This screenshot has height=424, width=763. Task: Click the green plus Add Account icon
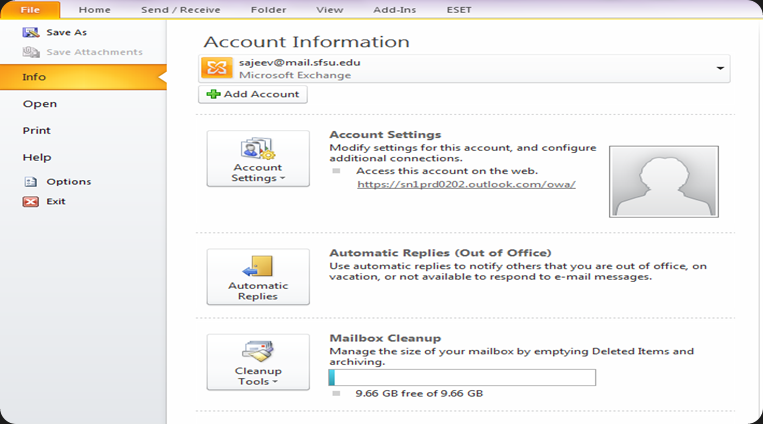pos(213,94)
